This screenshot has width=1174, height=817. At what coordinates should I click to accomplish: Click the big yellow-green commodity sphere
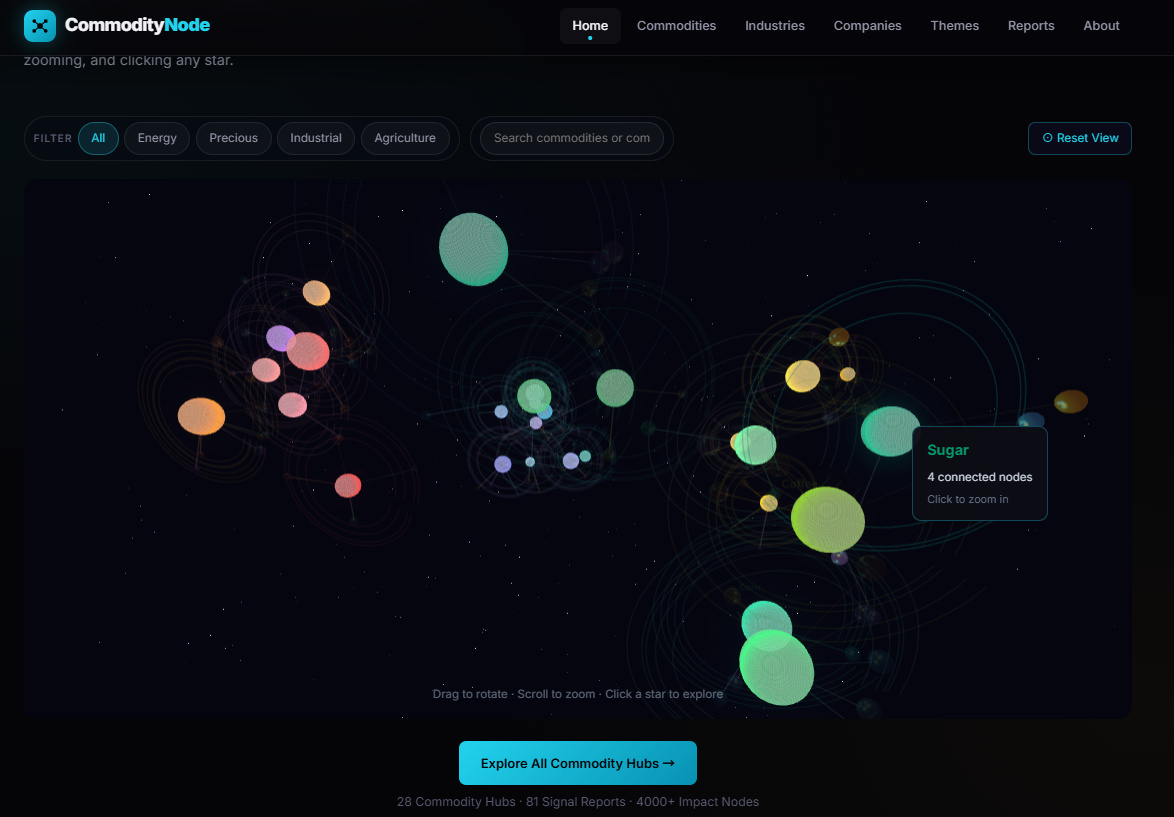pyautogui.click(x=828, y=520)
